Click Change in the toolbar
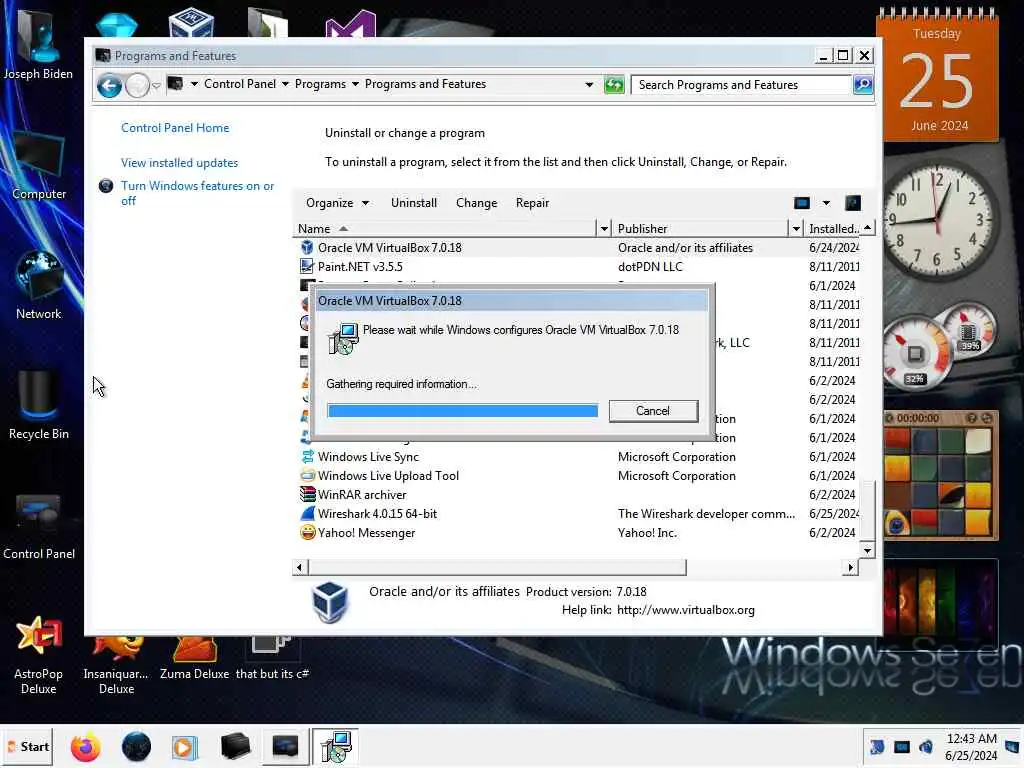This screenshot has height=768, width=1024. (477, 203)
